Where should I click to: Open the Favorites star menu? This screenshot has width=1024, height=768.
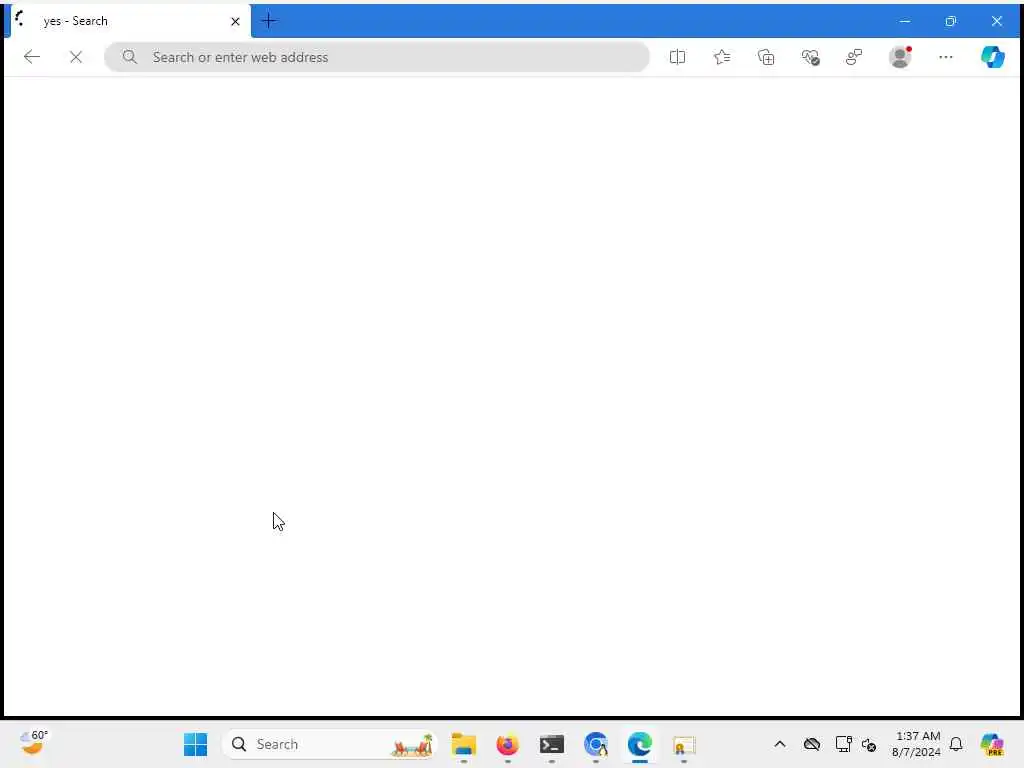pyautogui.click(x=722, y=57)
